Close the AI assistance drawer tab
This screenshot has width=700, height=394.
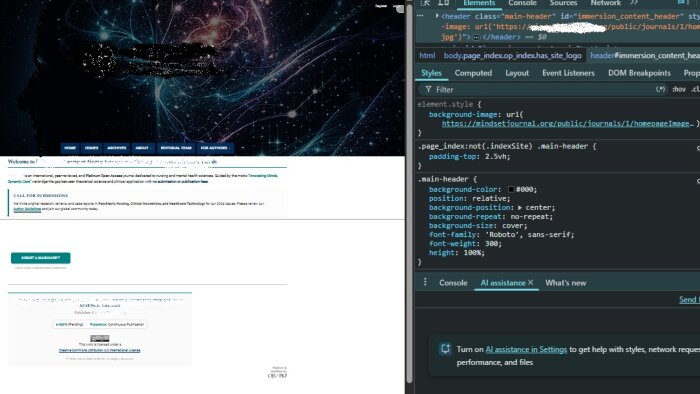(x=531, y=282)
